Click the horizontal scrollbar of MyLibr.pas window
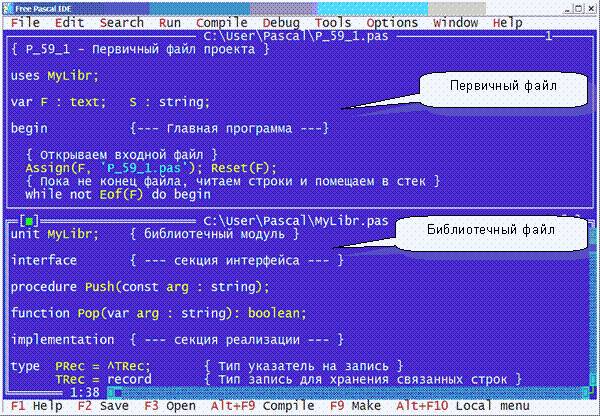Screen dimensions: 600x416 point(348,392)
